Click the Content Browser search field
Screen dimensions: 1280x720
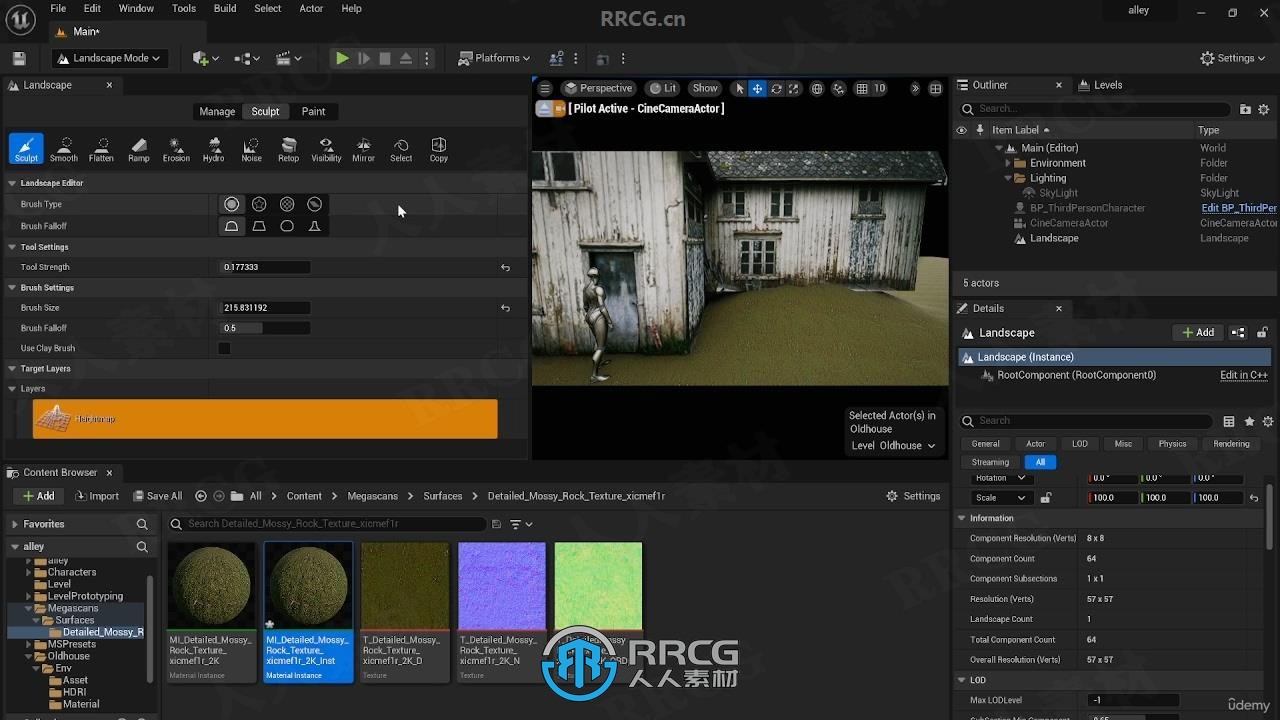[327, 524]
